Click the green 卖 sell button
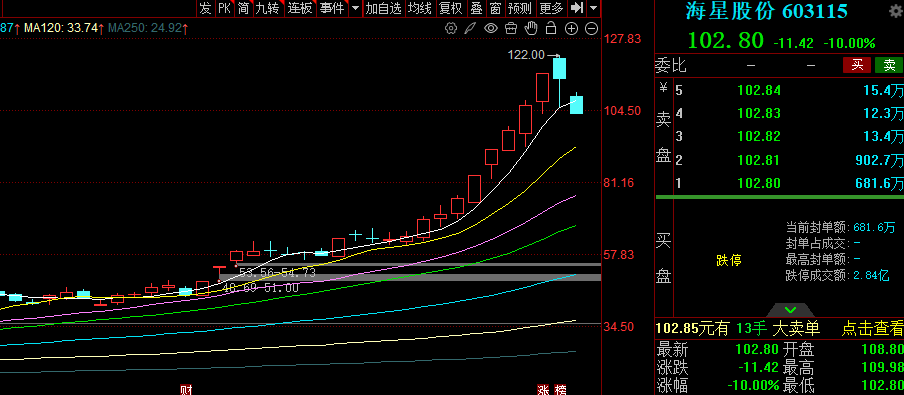The image size is (904, 395). [x=889, y=65]
